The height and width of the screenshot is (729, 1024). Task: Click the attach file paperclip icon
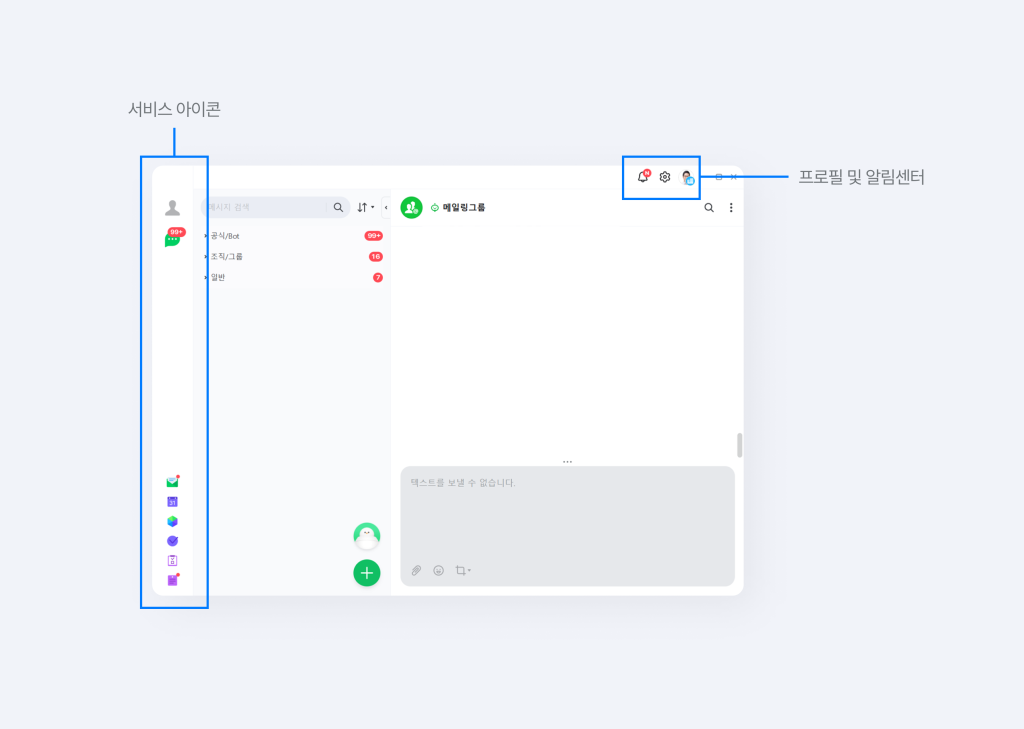click(417, 570)
